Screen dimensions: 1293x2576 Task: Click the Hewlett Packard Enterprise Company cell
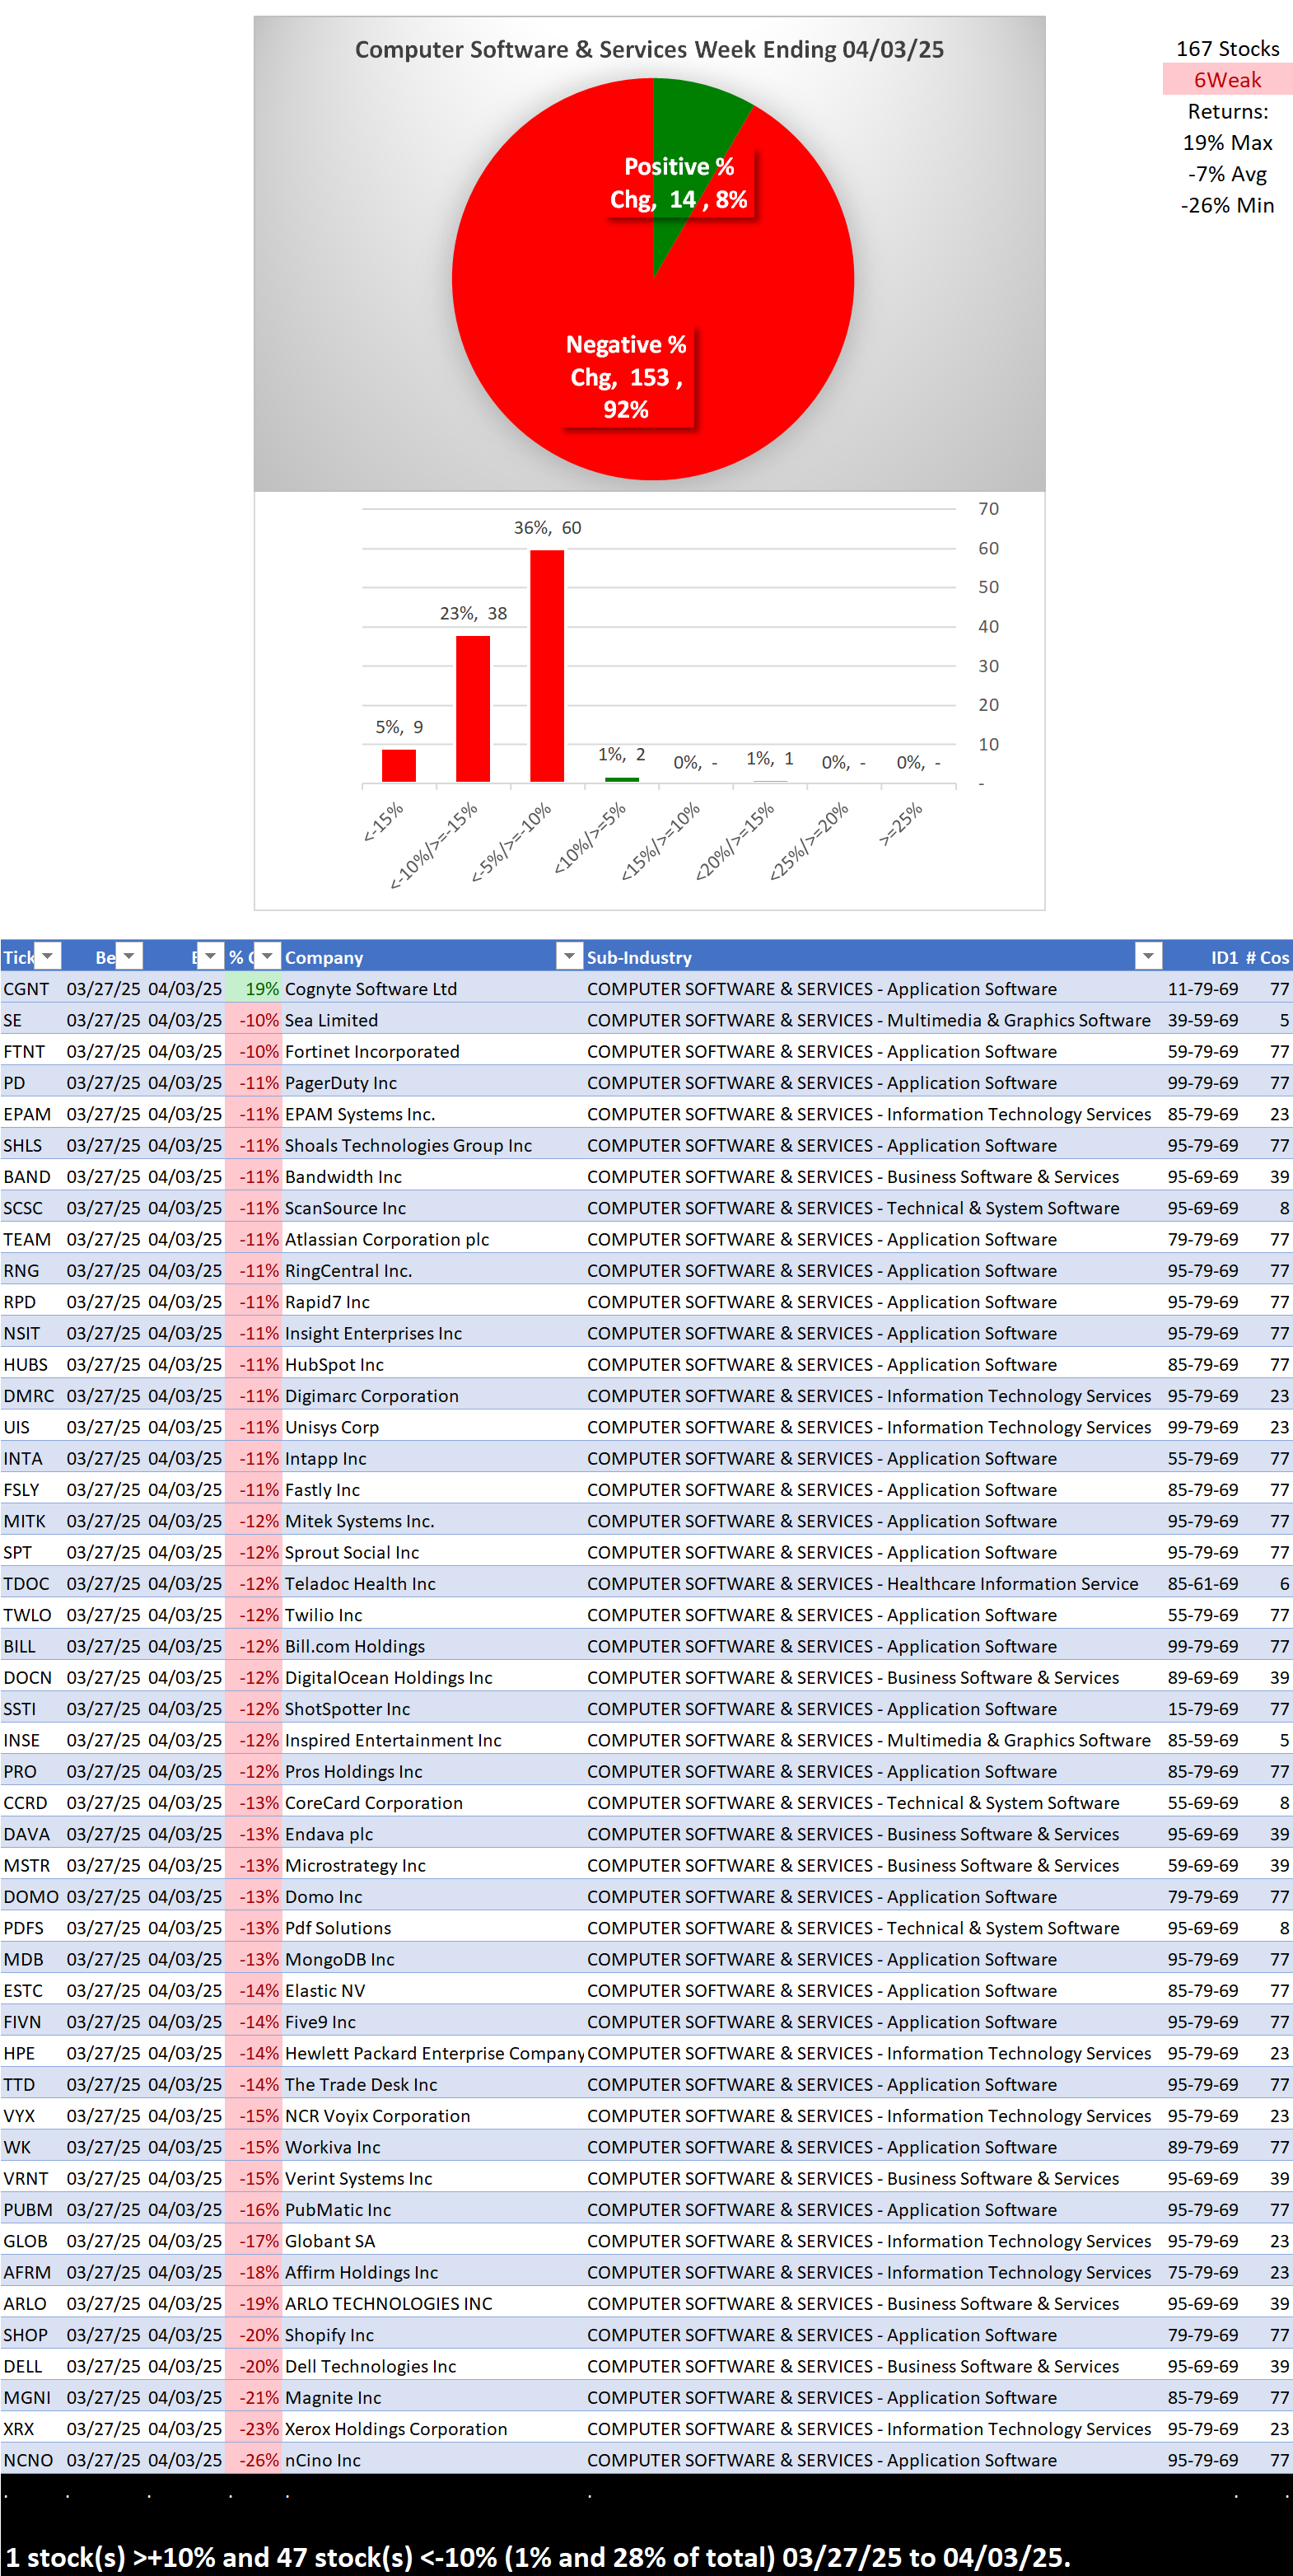pyautogui.click(x=432, y=2053)
